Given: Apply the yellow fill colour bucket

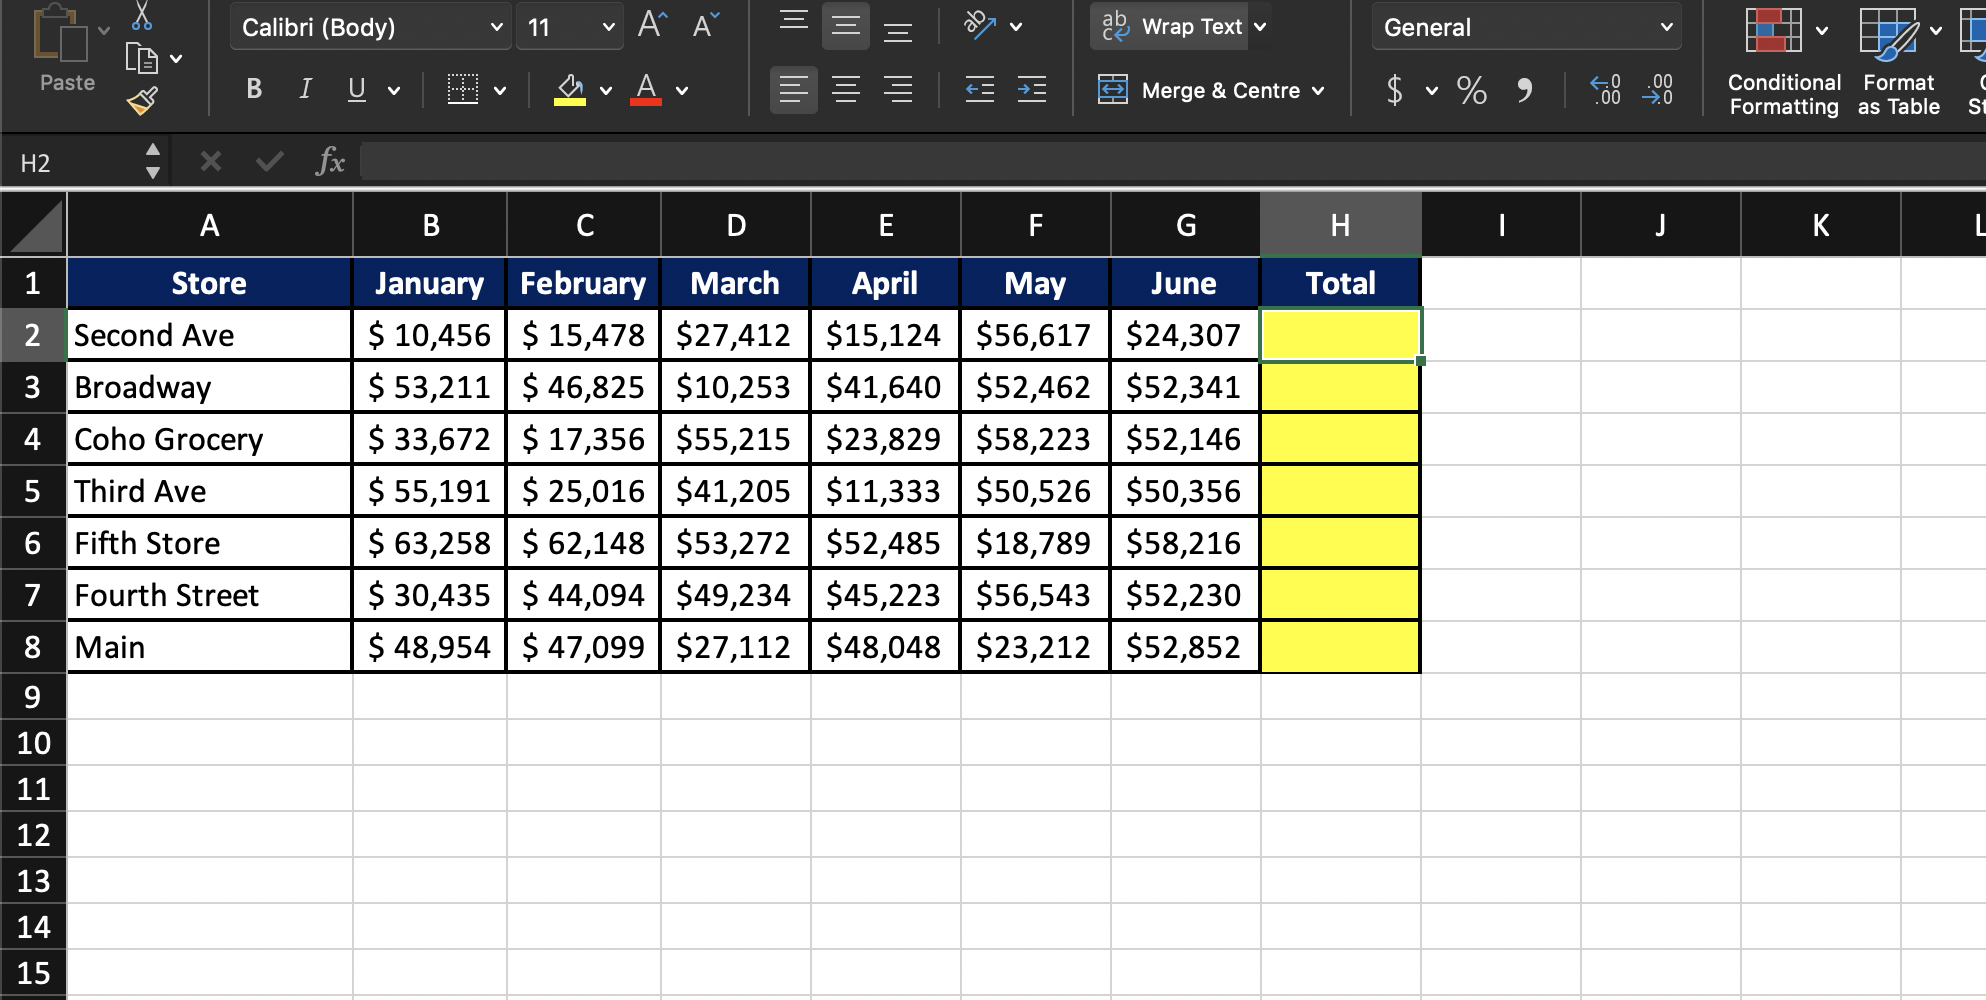Looking at the screenshot, I should [570, 90].
